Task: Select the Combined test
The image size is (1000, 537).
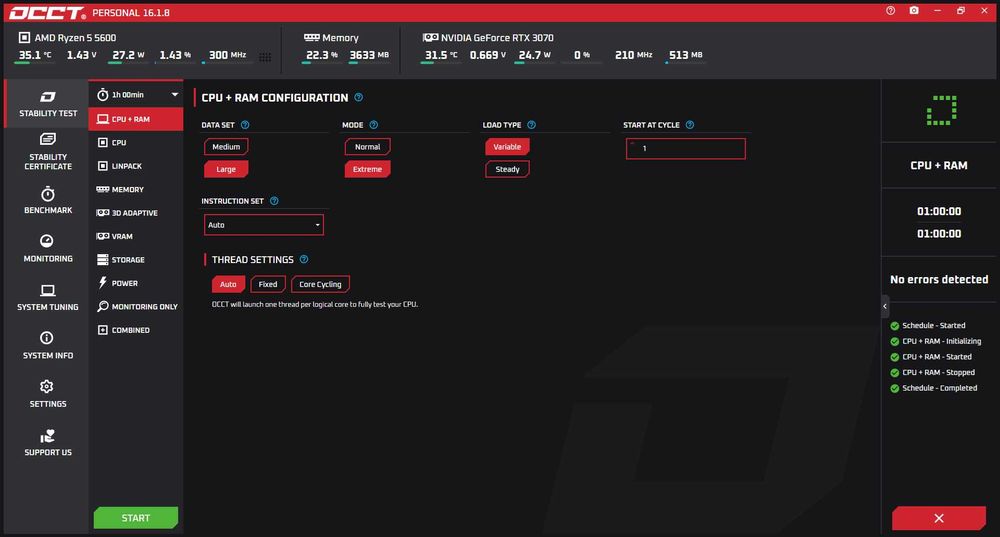Action: coord(136,330)
